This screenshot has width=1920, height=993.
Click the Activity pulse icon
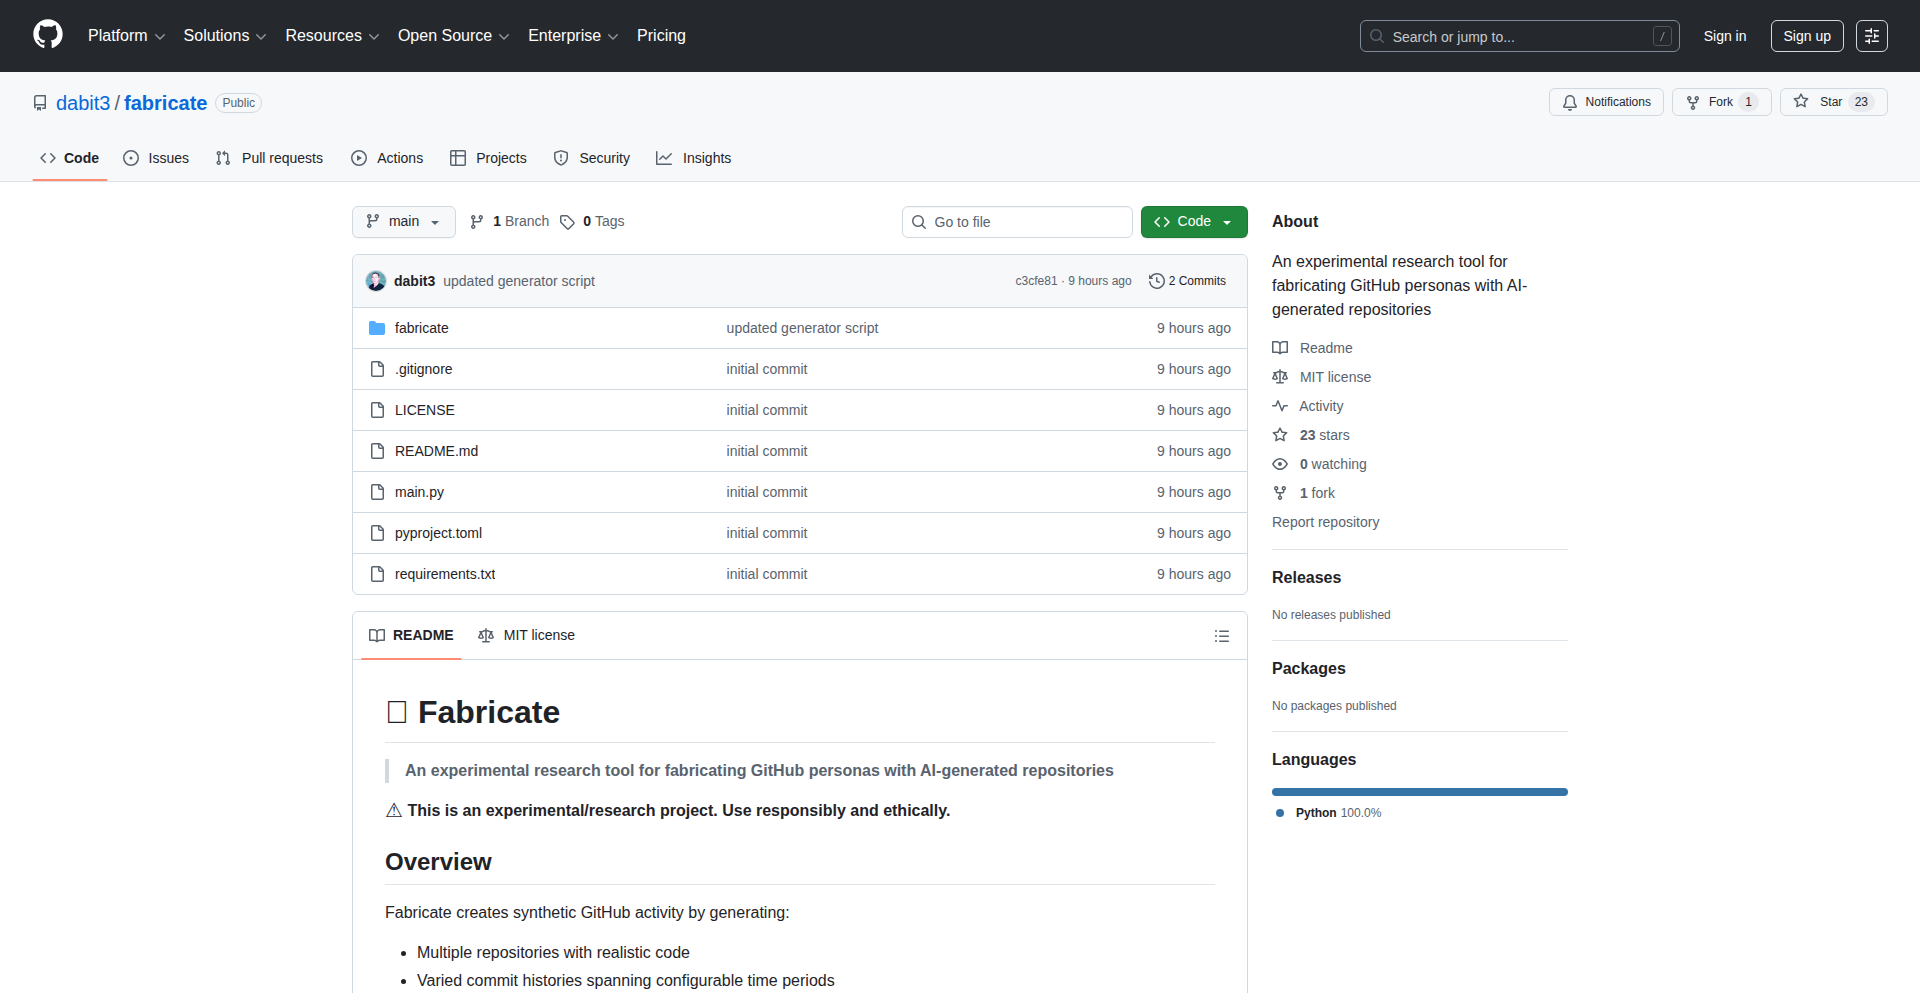(1281, 406)
